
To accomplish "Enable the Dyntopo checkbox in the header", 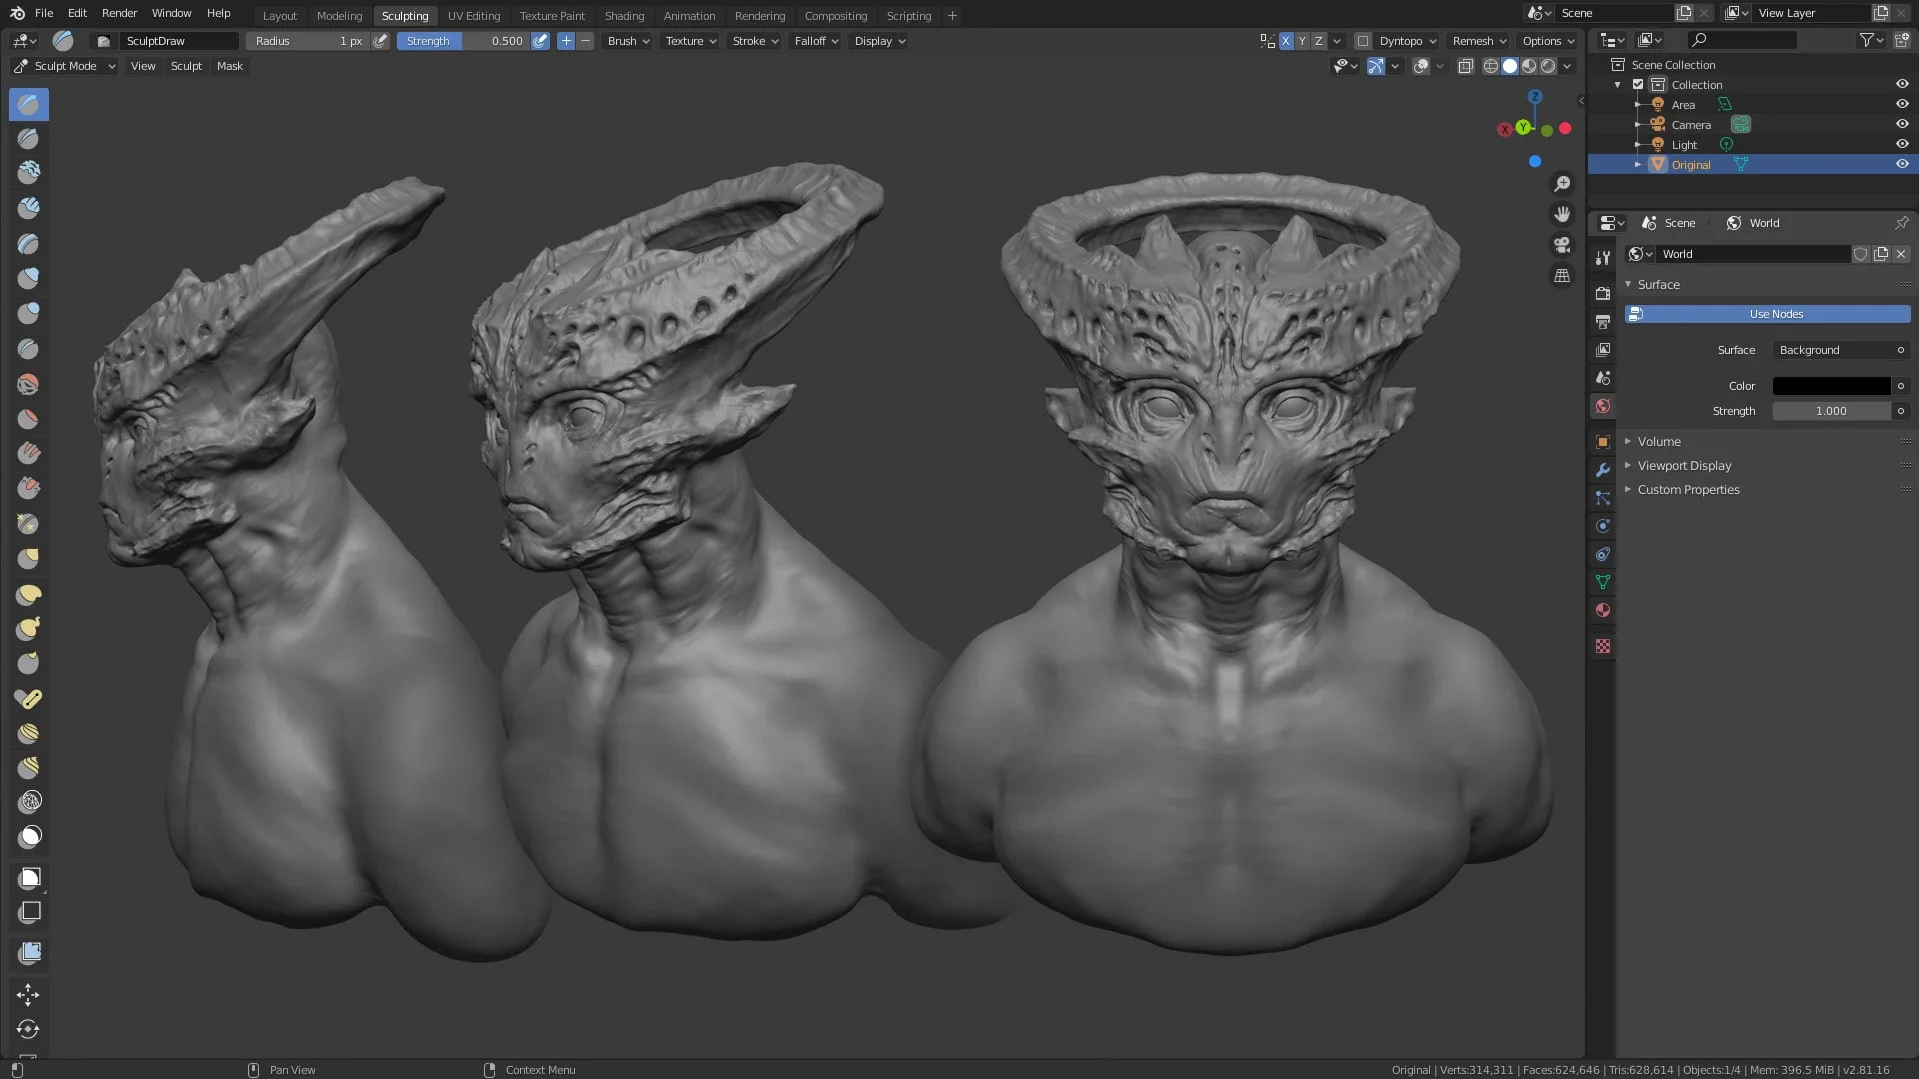I will click(1364, 41).
